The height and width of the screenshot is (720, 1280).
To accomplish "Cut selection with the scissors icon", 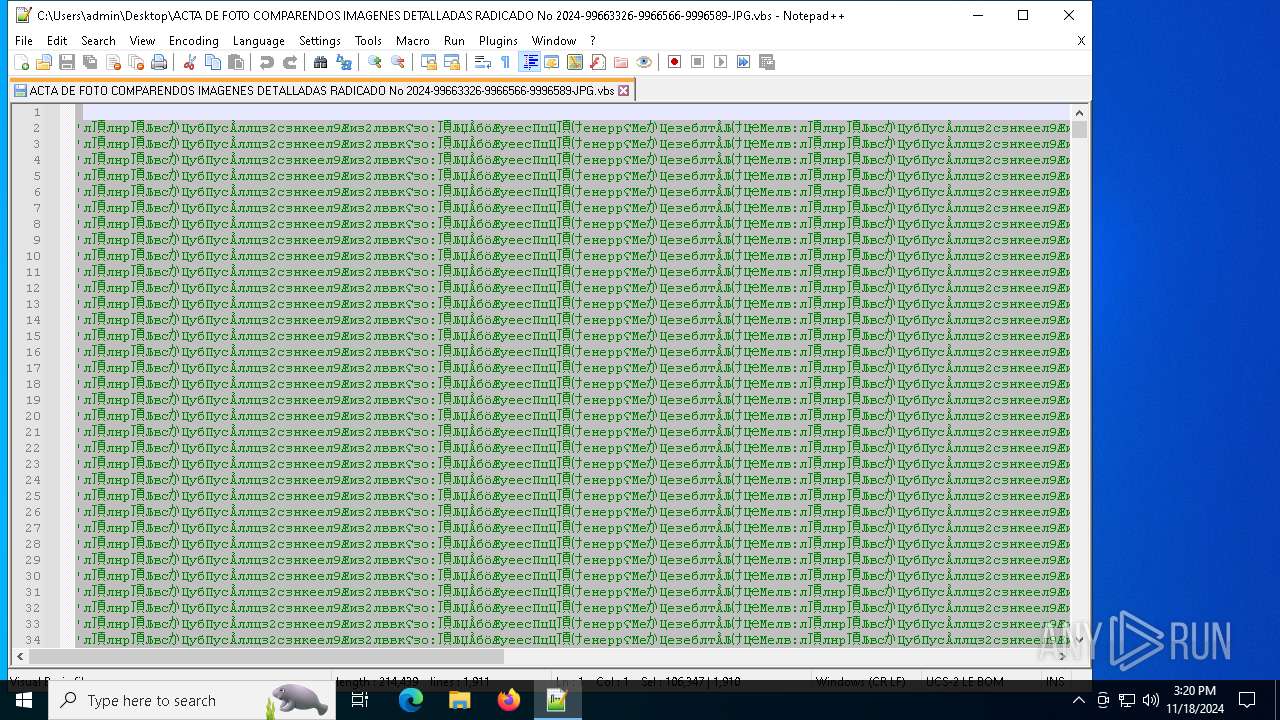I will click(x=190, y=62).
